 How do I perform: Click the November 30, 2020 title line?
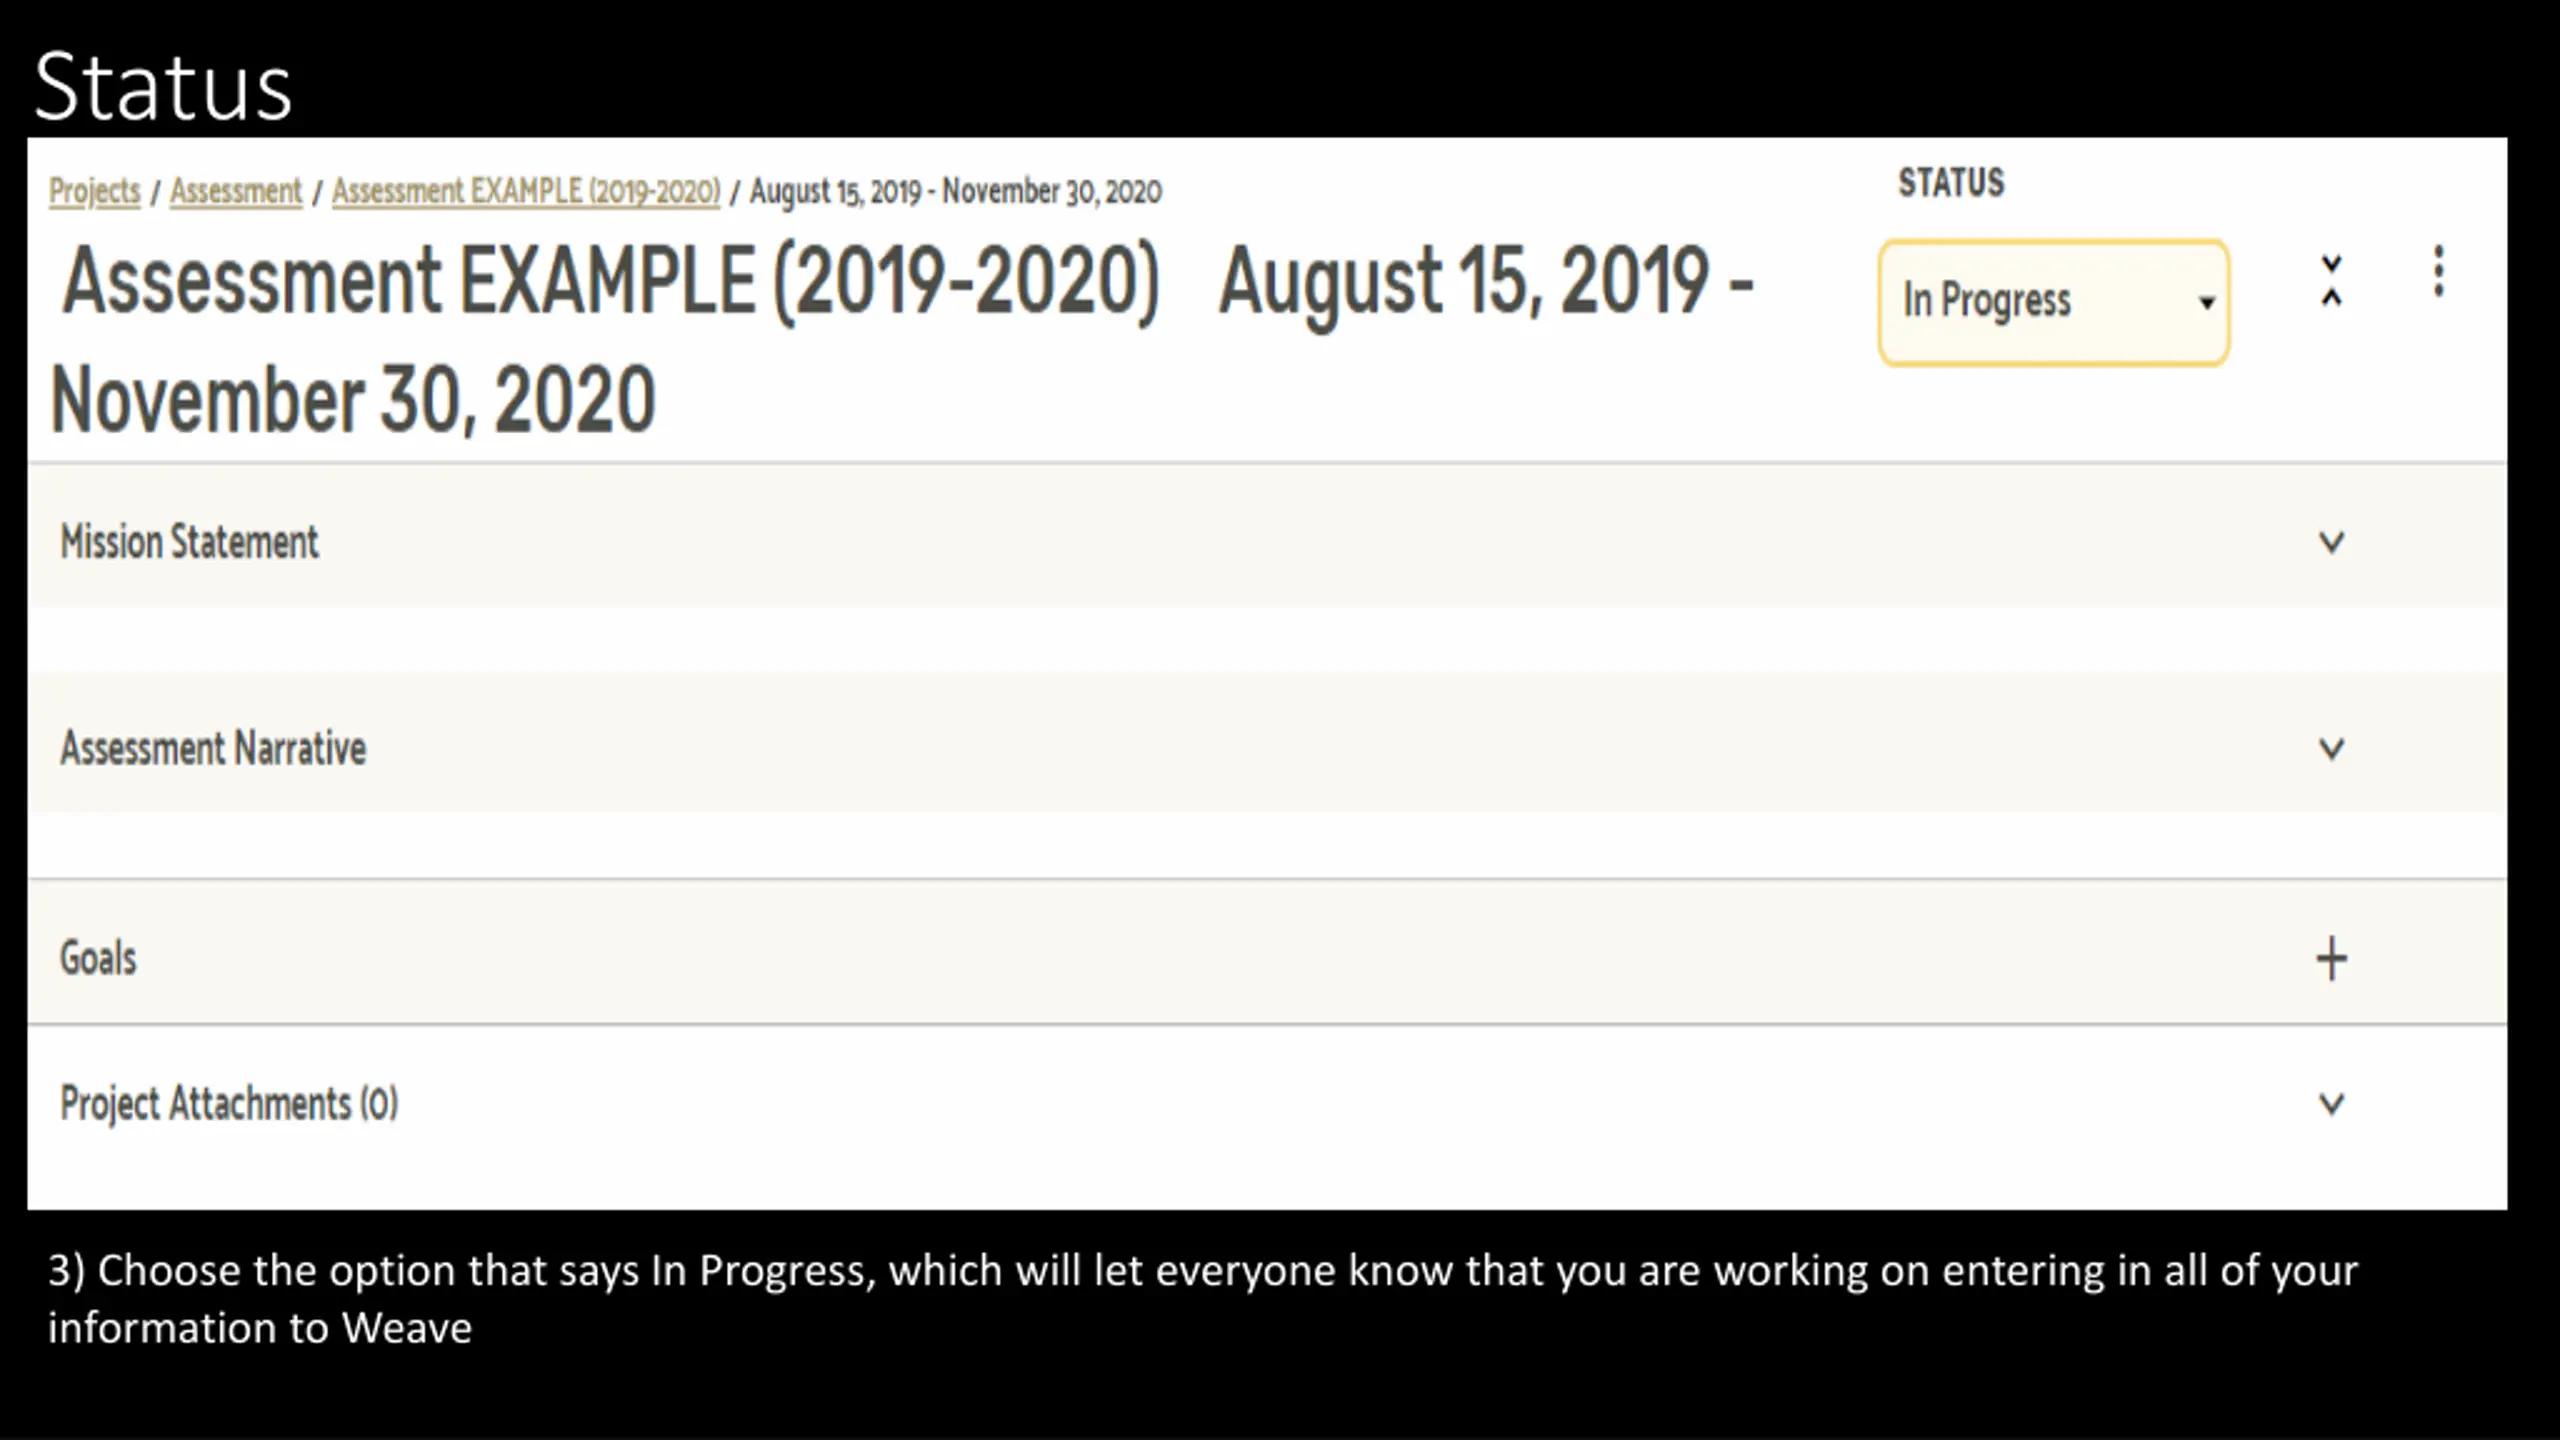pyautogui.click(x=353, y=400)
